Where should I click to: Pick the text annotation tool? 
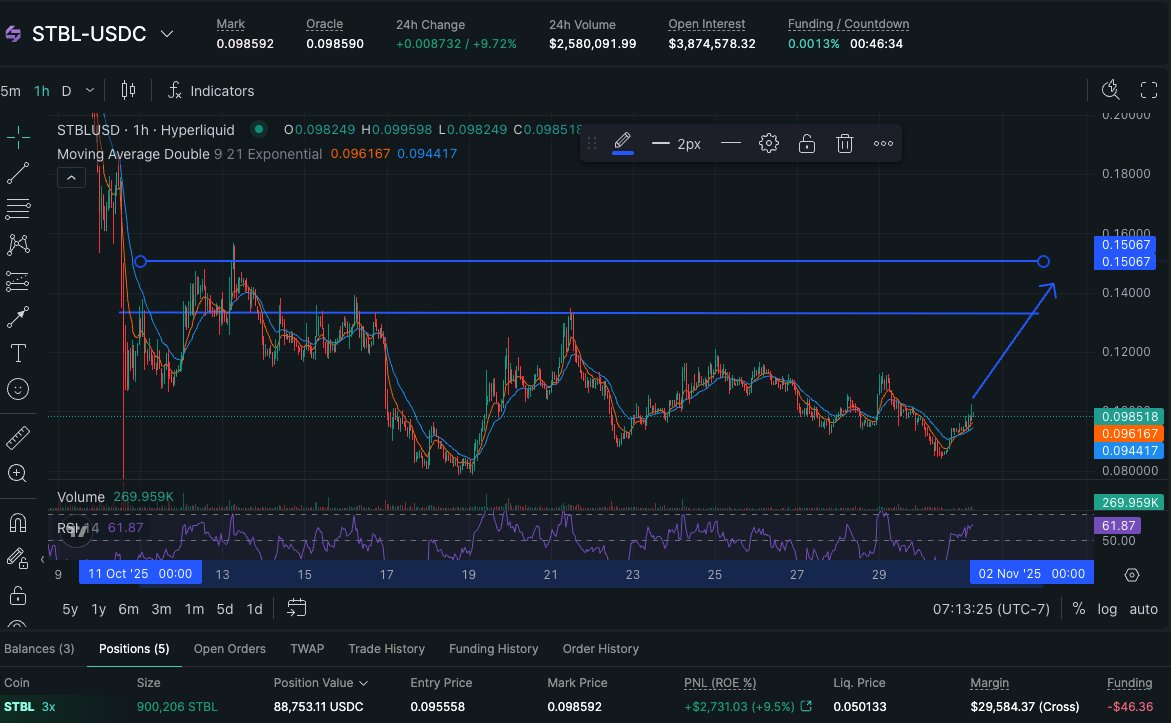[x=18, y=353]
